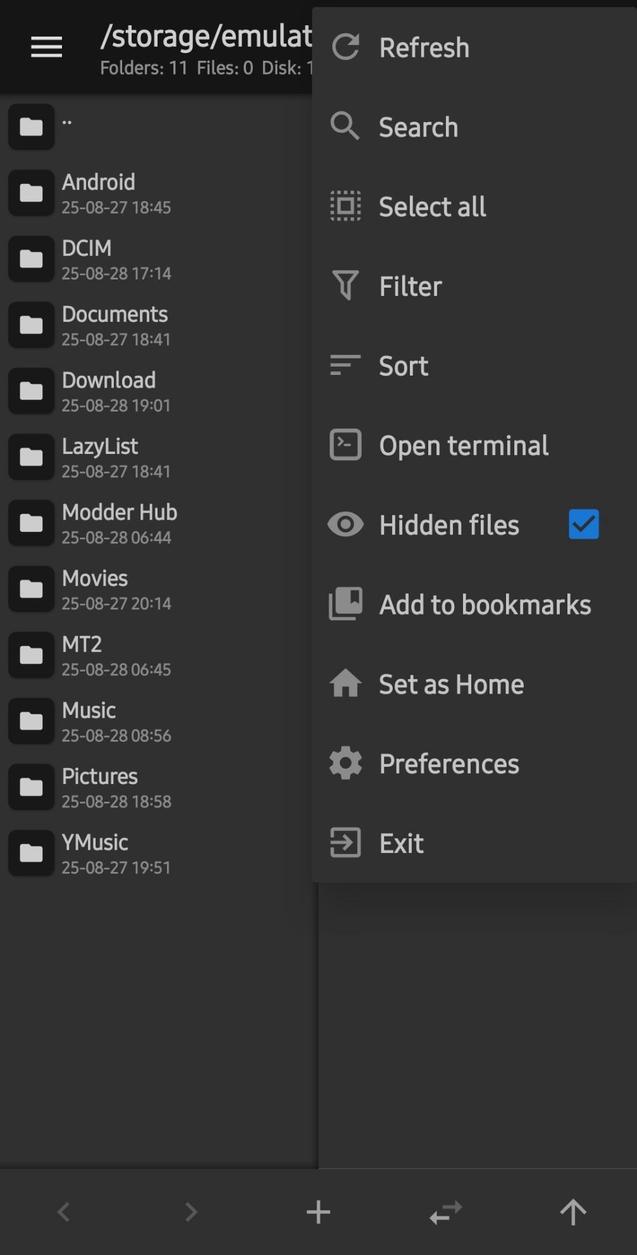Click the Modder Hub folder name
637x1255 pixels.
119,512
